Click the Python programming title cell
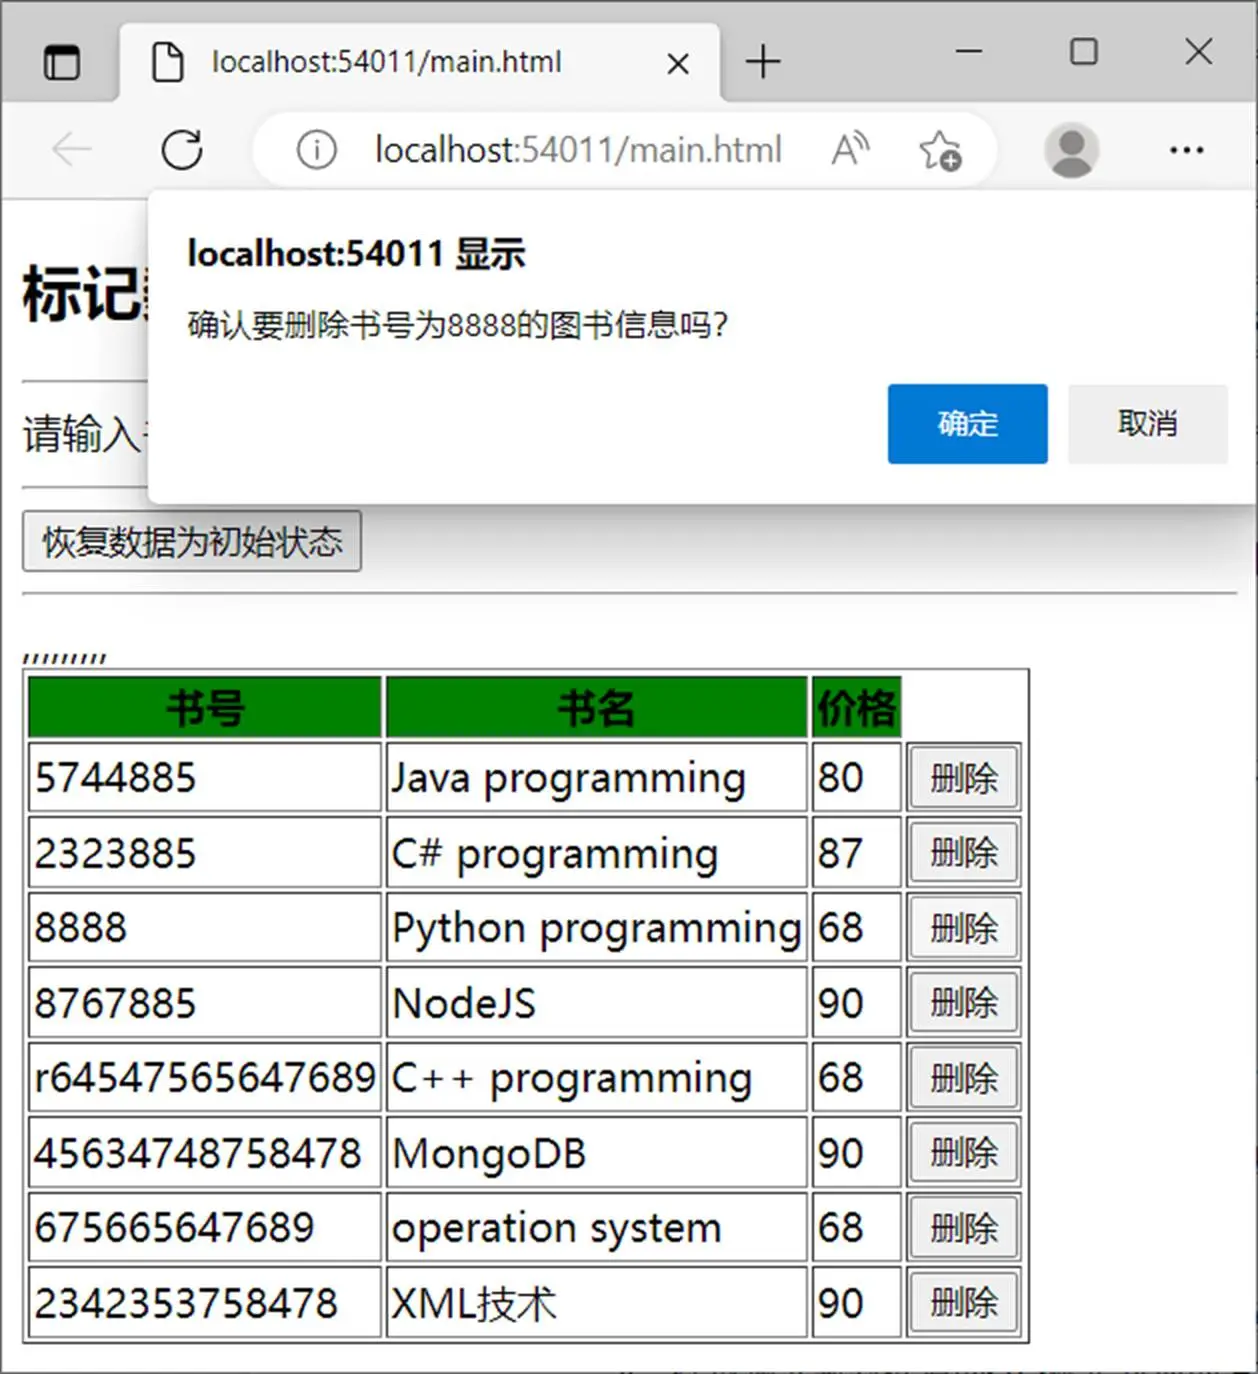The image size is (1258, 1374). [x=596, y=927]
